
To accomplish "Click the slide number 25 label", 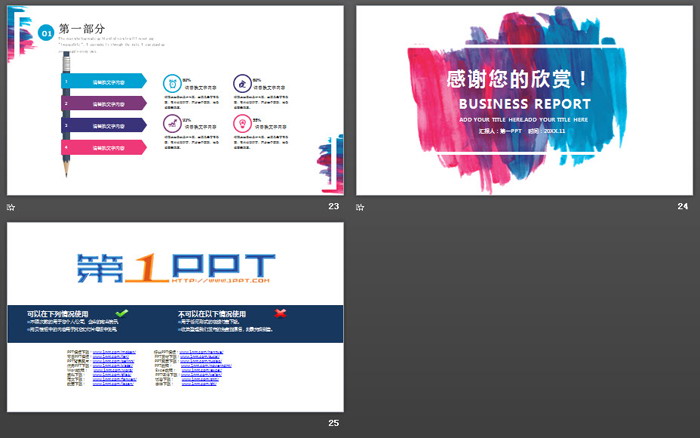I will pyautogui.click(x=334, y=423).
